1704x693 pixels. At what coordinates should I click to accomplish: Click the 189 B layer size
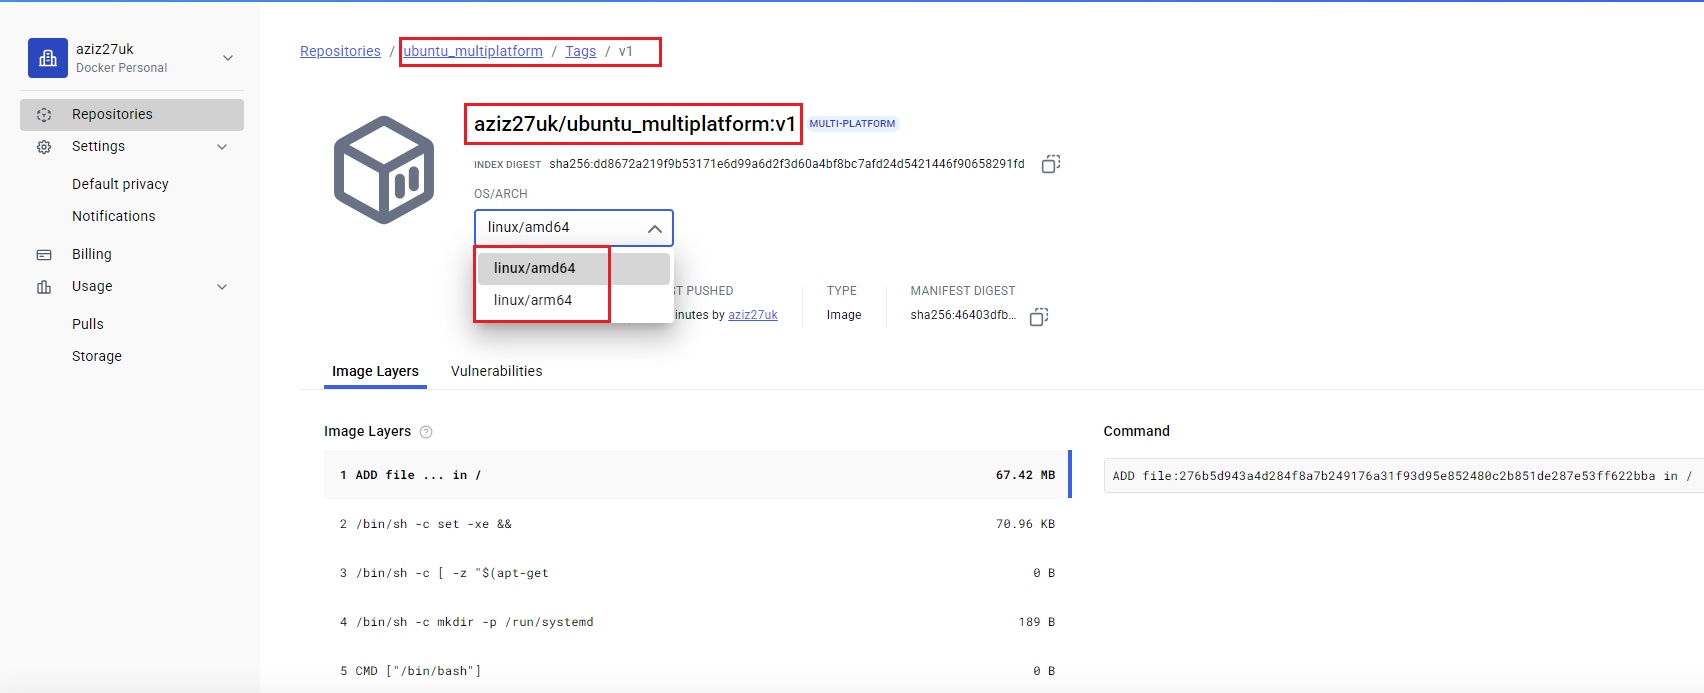[x=1037, y=622]
